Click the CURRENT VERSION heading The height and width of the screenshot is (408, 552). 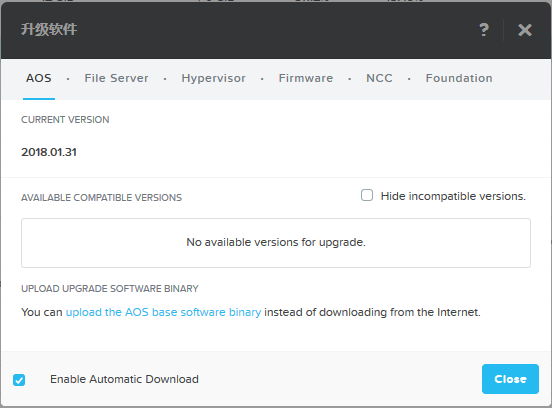click(x=65, y=120)
